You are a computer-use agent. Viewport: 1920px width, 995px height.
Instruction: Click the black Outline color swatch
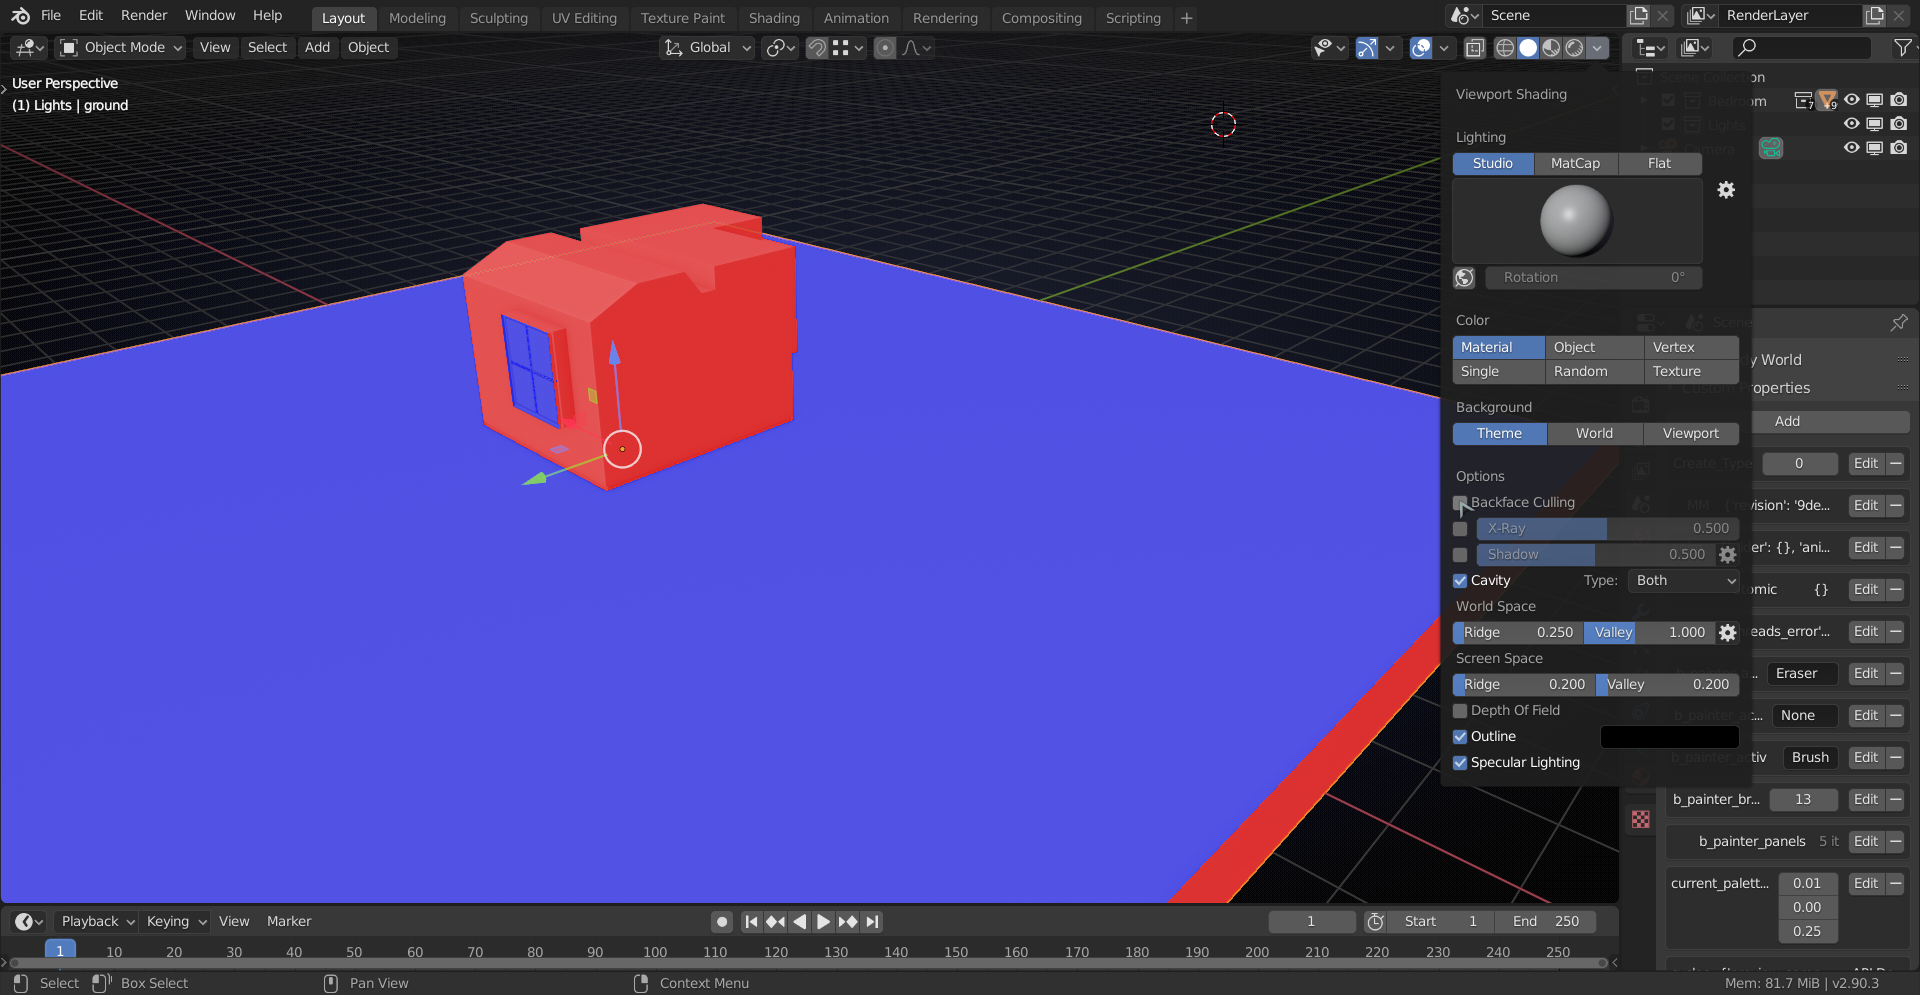coord(1669,737)
